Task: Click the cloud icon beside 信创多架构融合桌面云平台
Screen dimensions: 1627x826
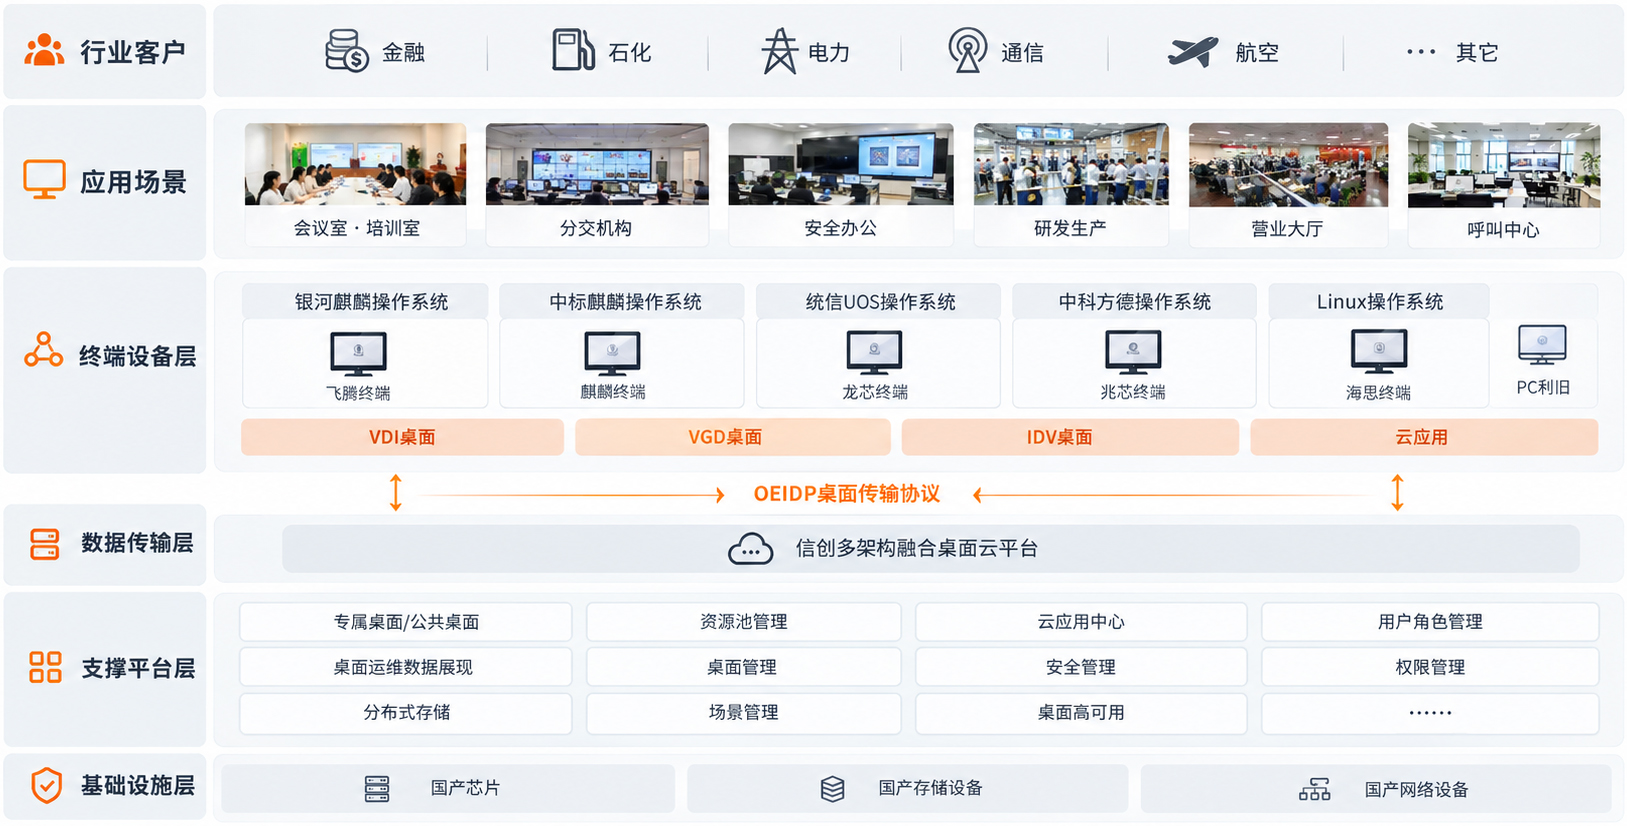Action: (751, 549)
